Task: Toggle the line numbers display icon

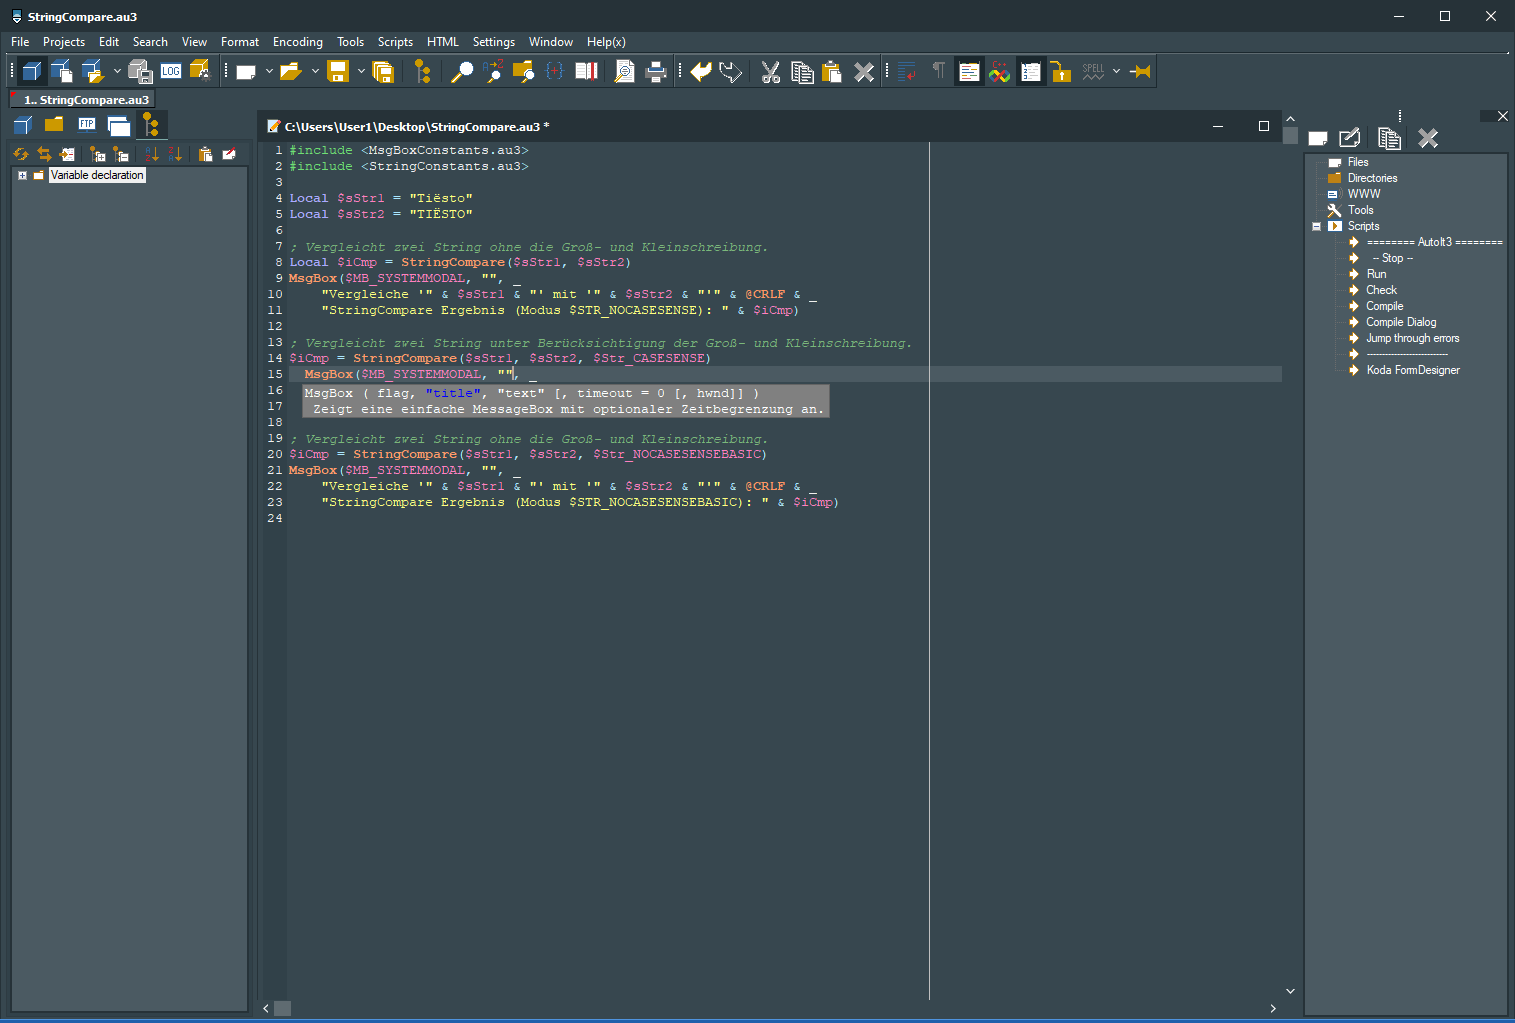Action: click(1030, 71)
